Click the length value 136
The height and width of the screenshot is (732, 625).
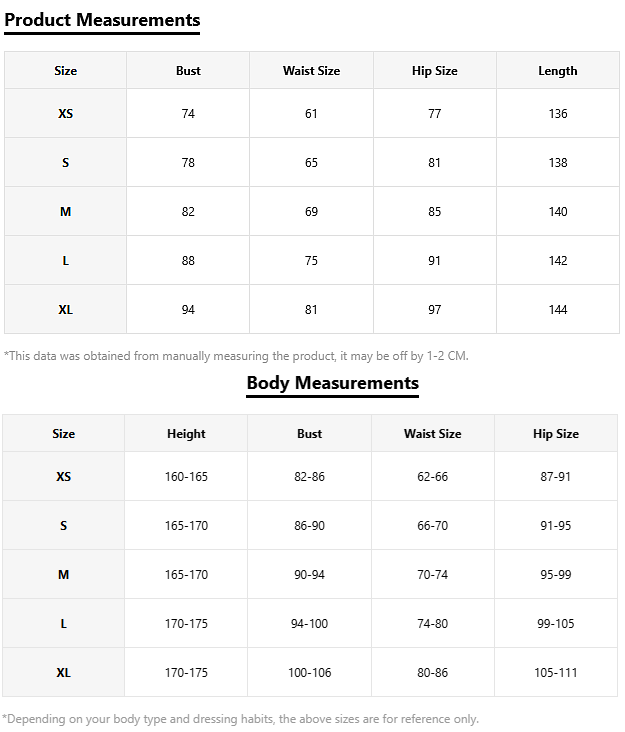tap(557, 114)
